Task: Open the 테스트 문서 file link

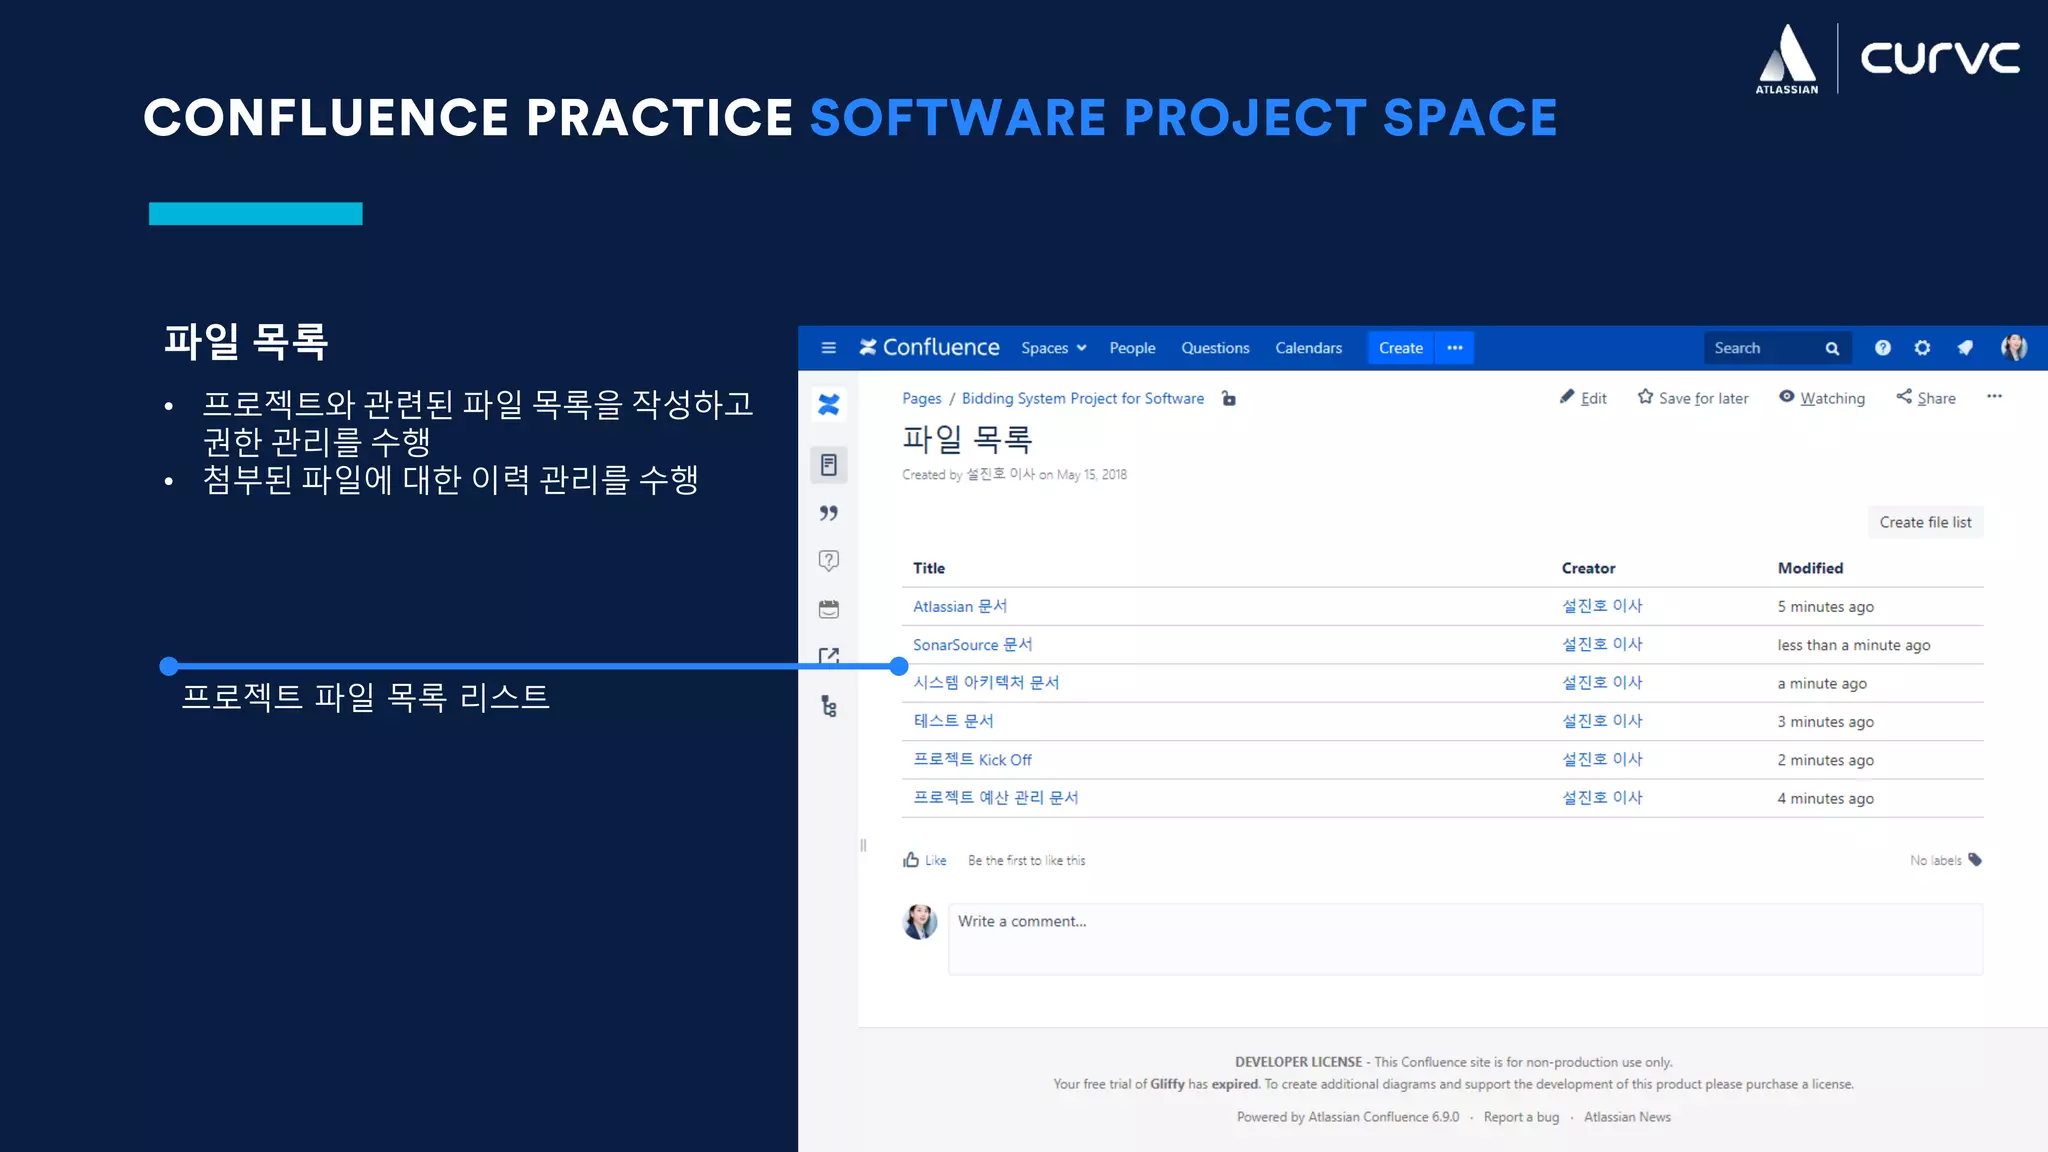Action: (x=953, y=721)
